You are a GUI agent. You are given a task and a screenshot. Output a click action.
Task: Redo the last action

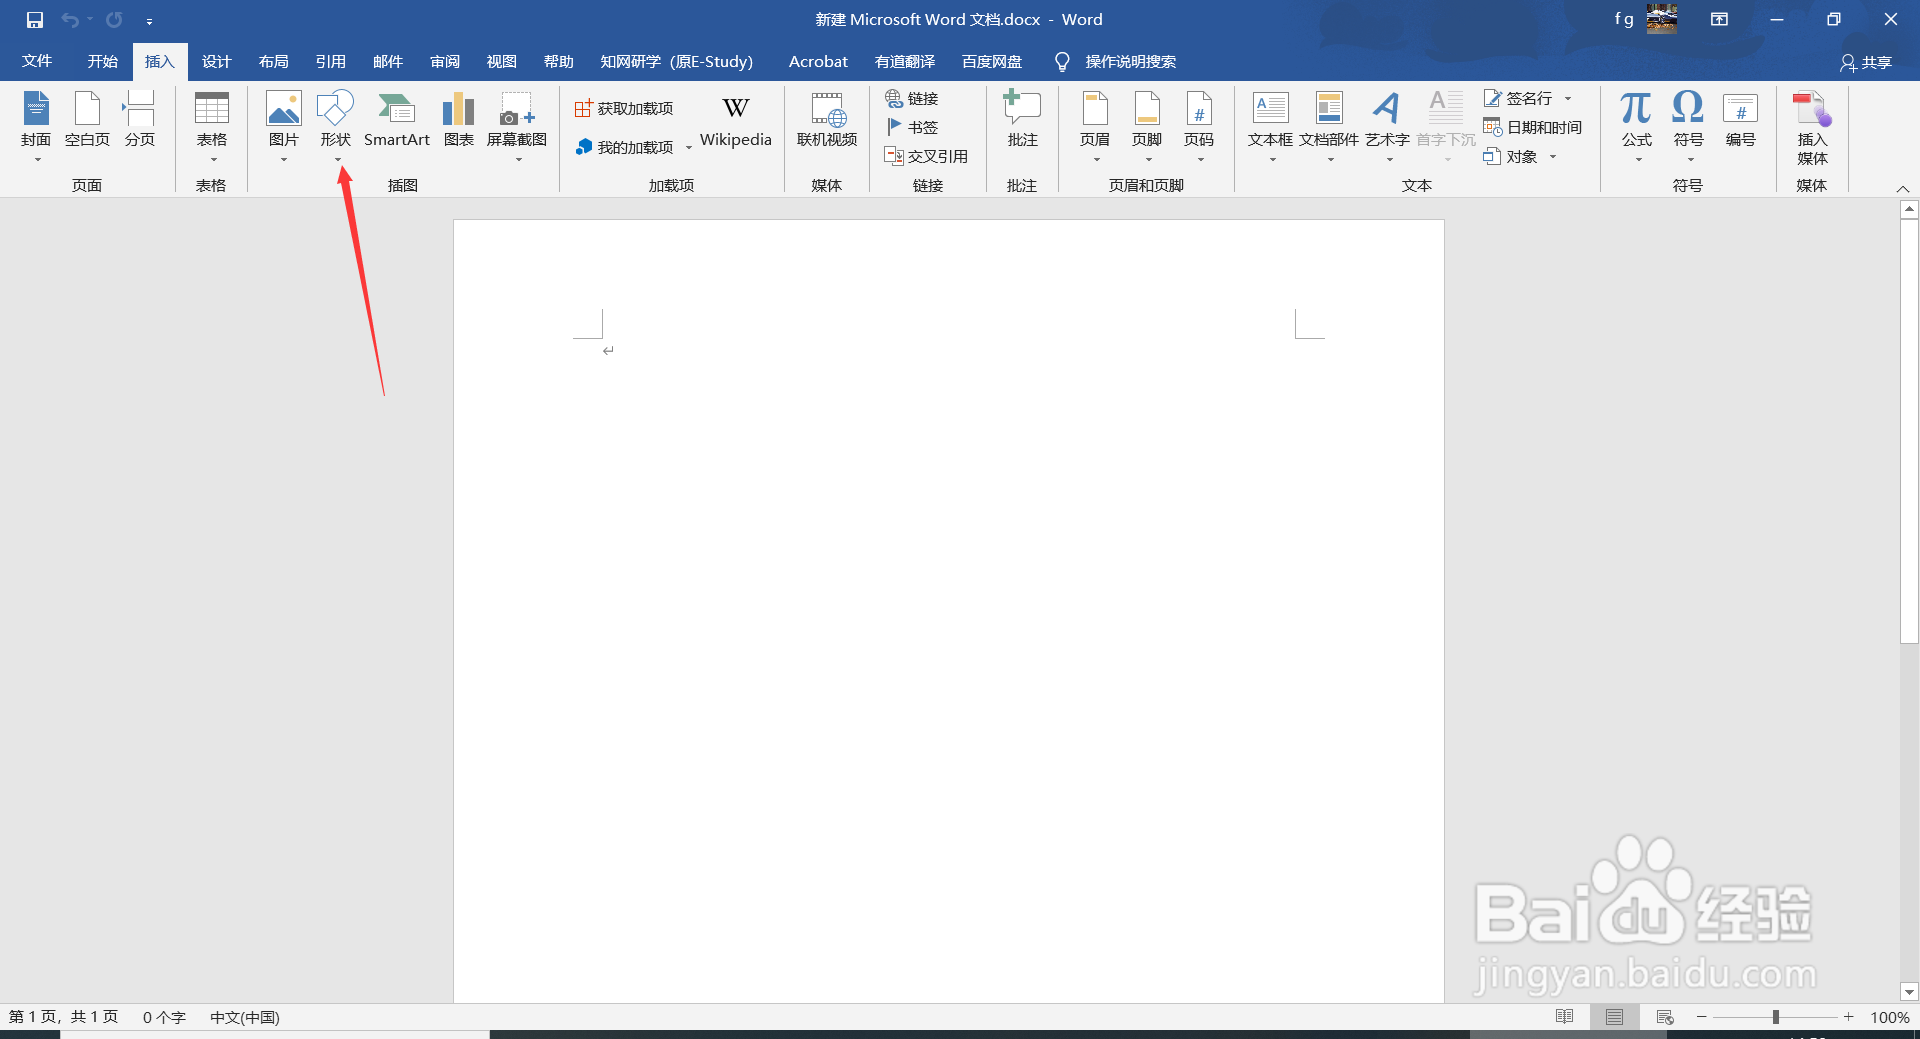114,20
